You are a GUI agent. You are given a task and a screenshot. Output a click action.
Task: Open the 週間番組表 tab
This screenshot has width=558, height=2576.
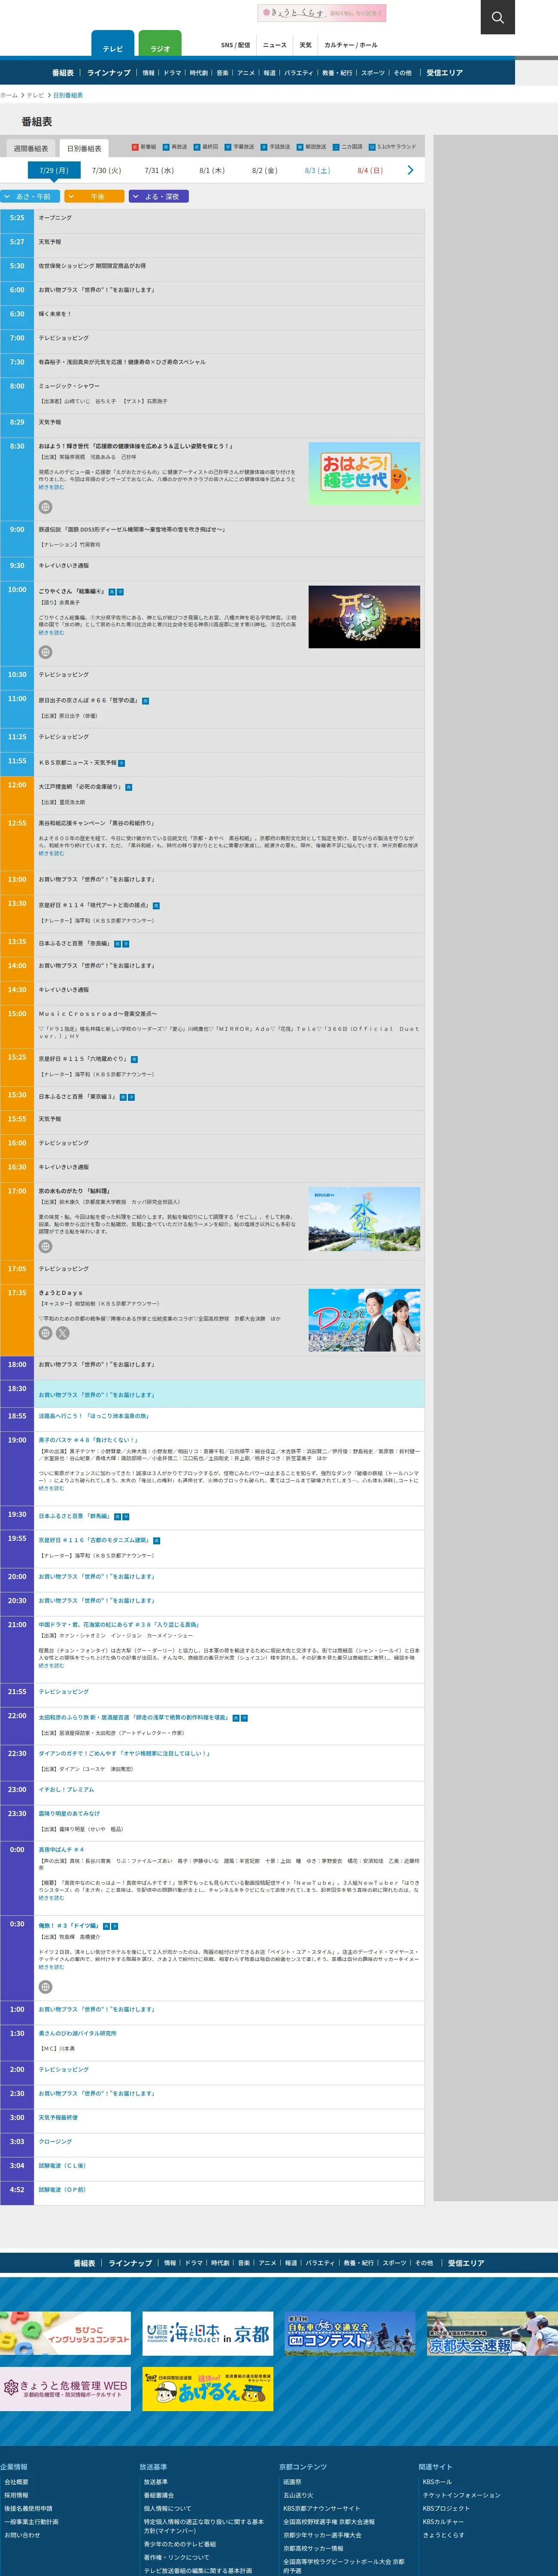[x=30, y=149]
